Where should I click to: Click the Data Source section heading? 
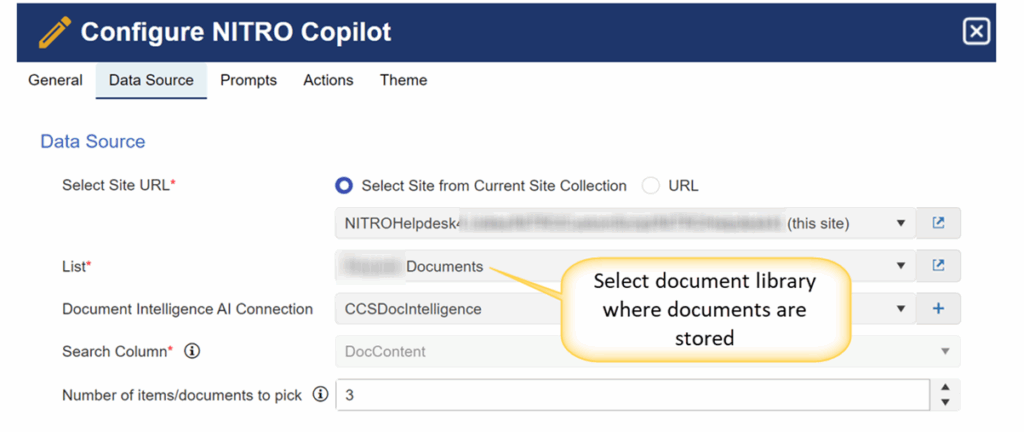[93, 142]
